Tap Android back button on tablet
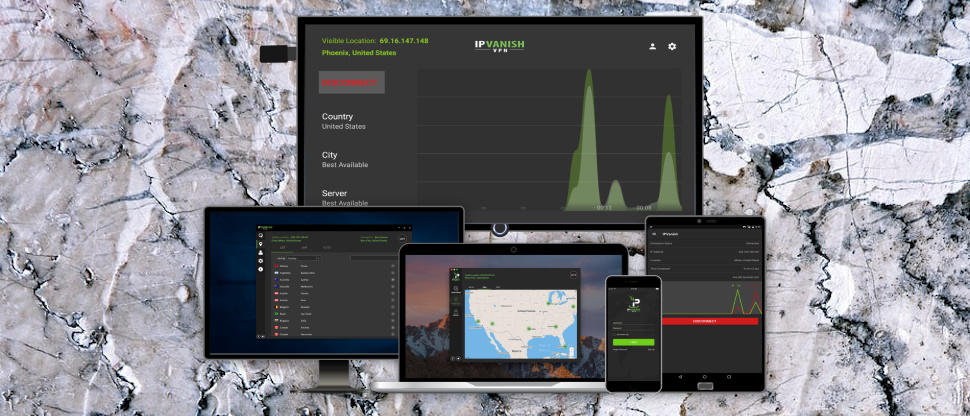 coord(680,376)
